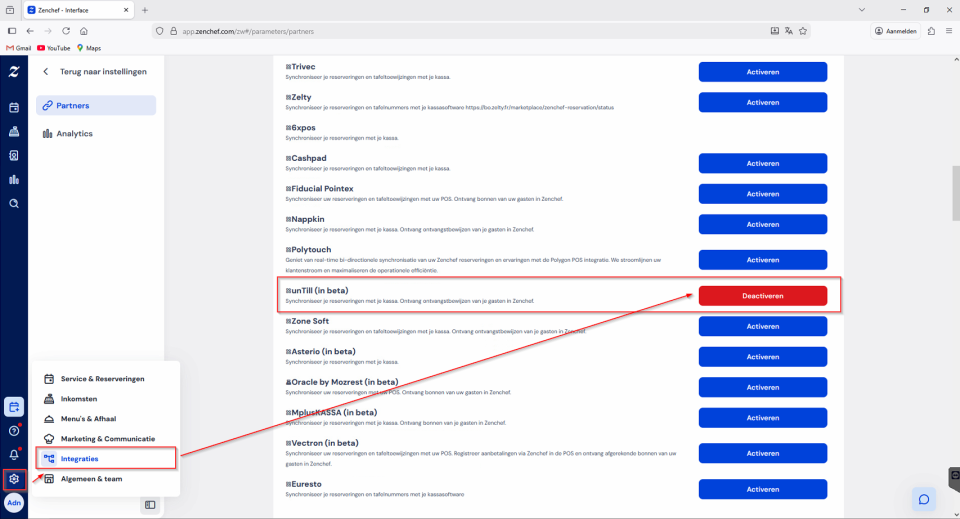Activate the Cashpad integration
Viewport: 960px width, 519px height.
[763, 163]
